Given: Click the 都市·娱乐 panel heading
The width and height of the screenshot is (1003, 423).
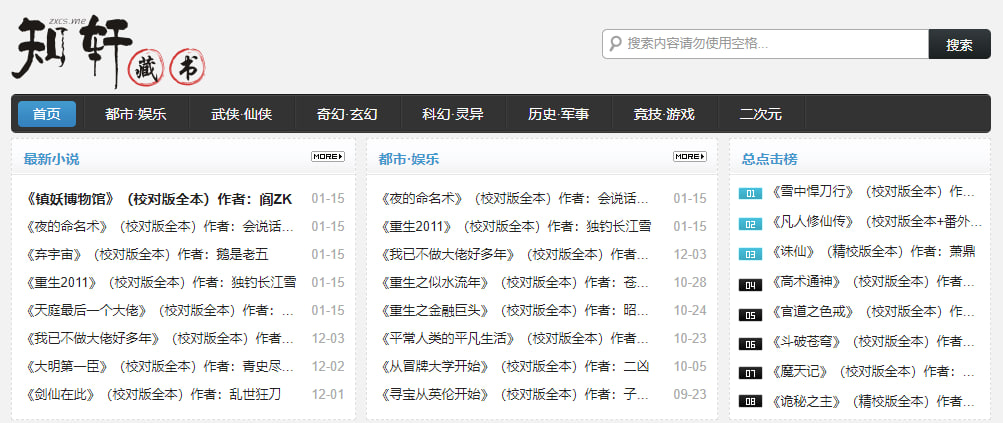Looking at the screenshot, I should pyautogui.click(x=409, y=159).
